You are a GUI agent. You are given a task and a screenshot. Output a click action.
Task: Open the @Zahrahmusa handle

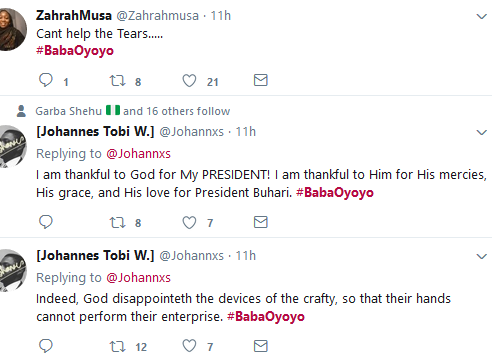pyautogui.click(x=157, y=16)
